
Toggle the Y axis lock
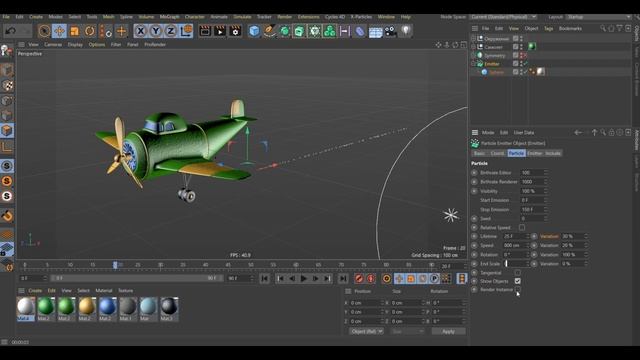[156, 31]
